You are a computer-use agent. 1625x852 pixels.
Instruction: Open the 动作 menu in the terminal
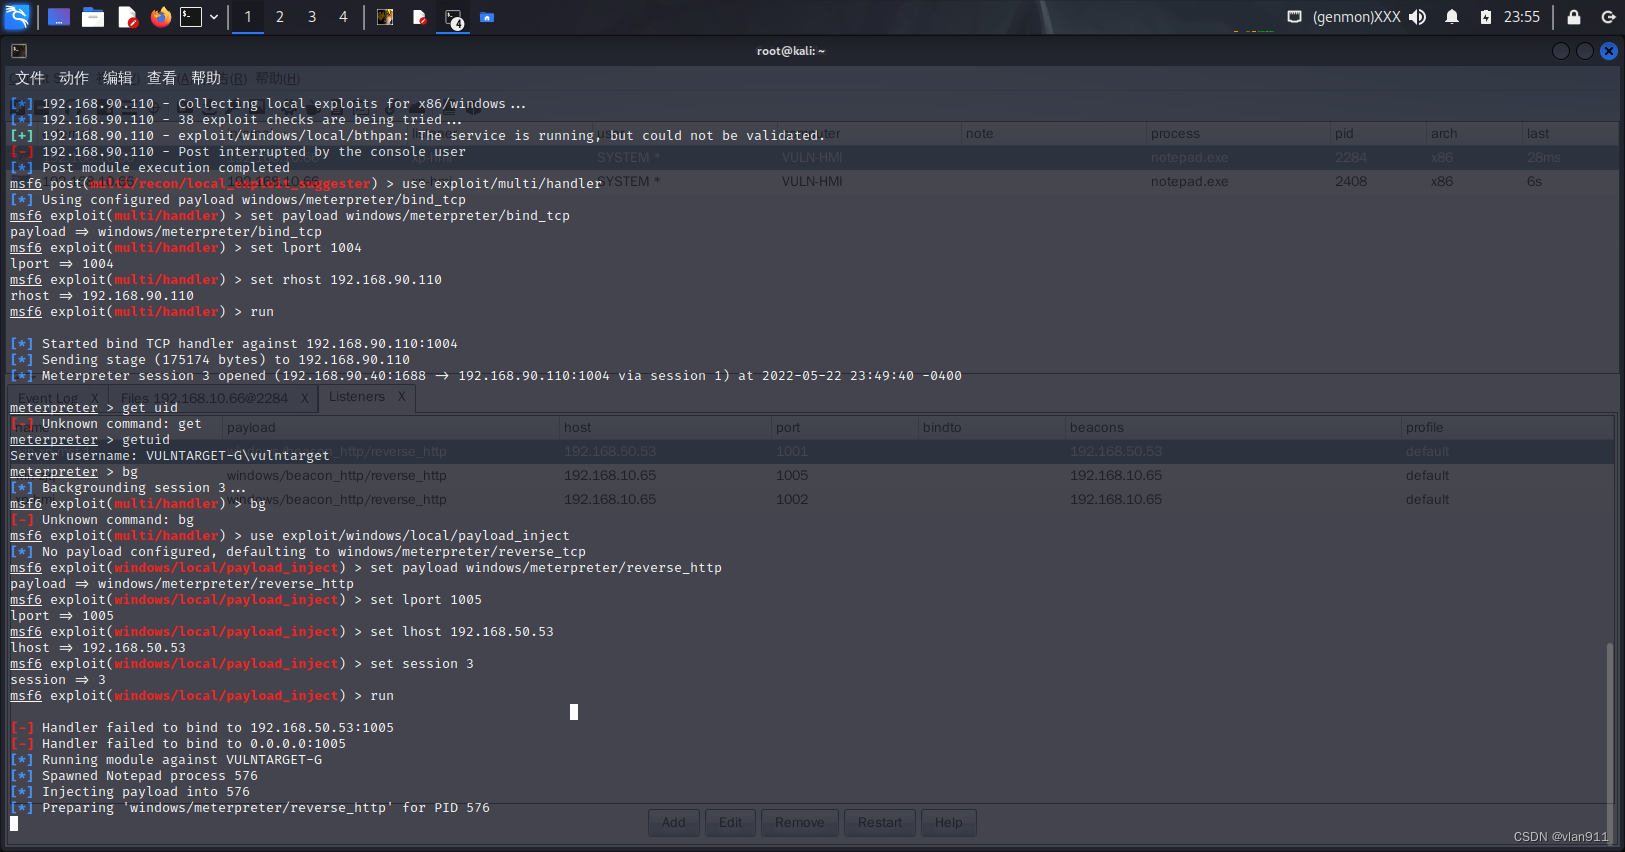coord(74,78)
